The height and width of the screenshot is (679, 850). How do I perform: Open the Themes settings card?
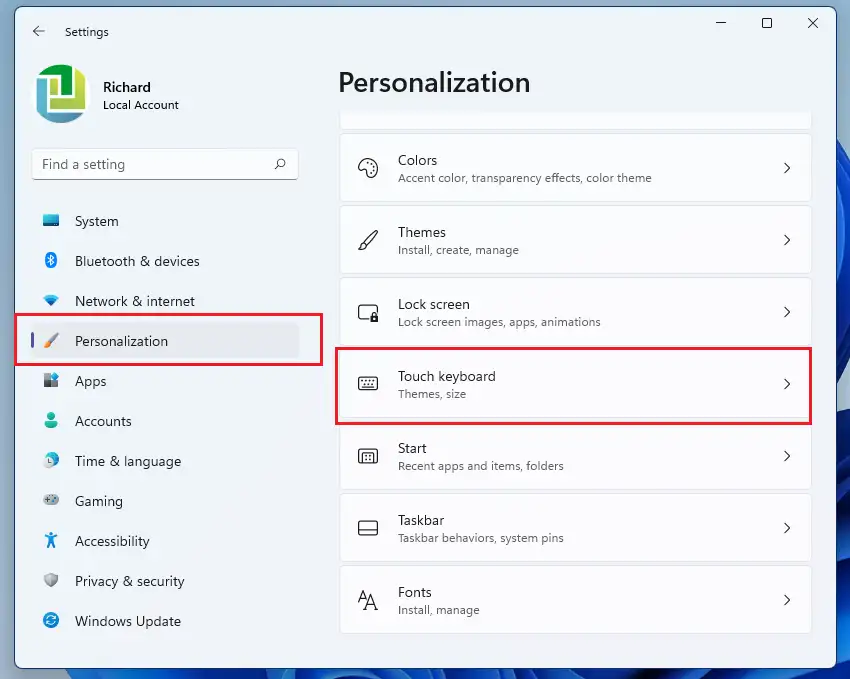pos(575,240)
